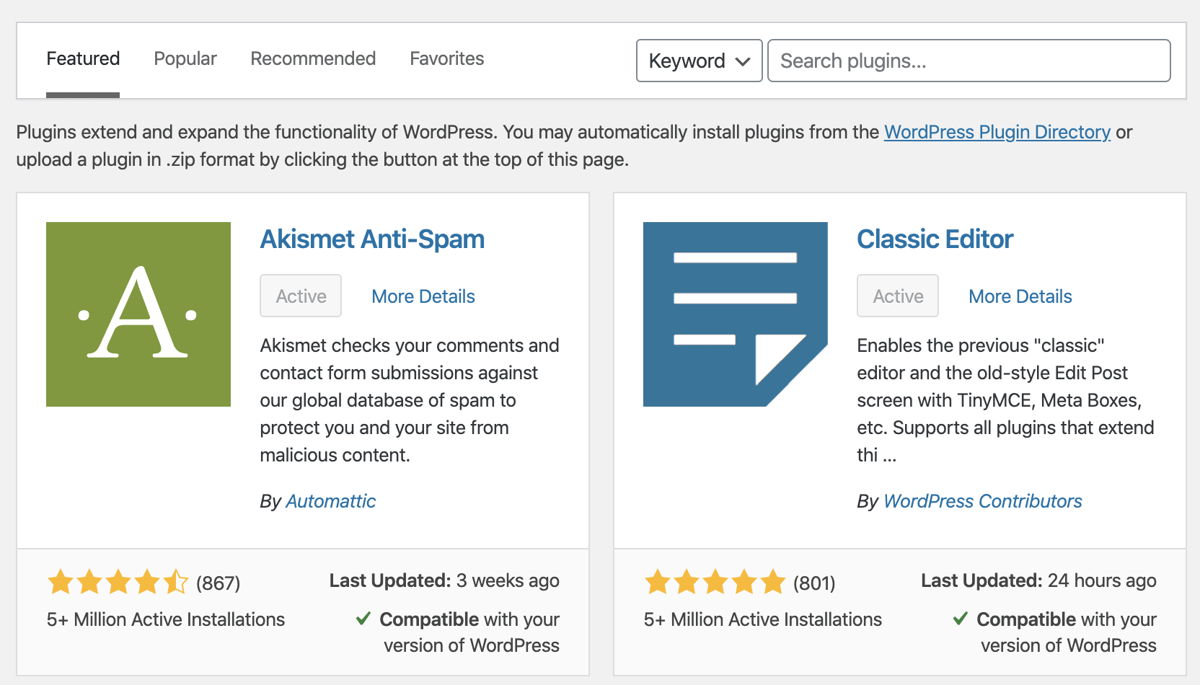Click the Akismet Active button
Image resolution: width=1200 pixels, height=685 pixels.
point(301,296)
